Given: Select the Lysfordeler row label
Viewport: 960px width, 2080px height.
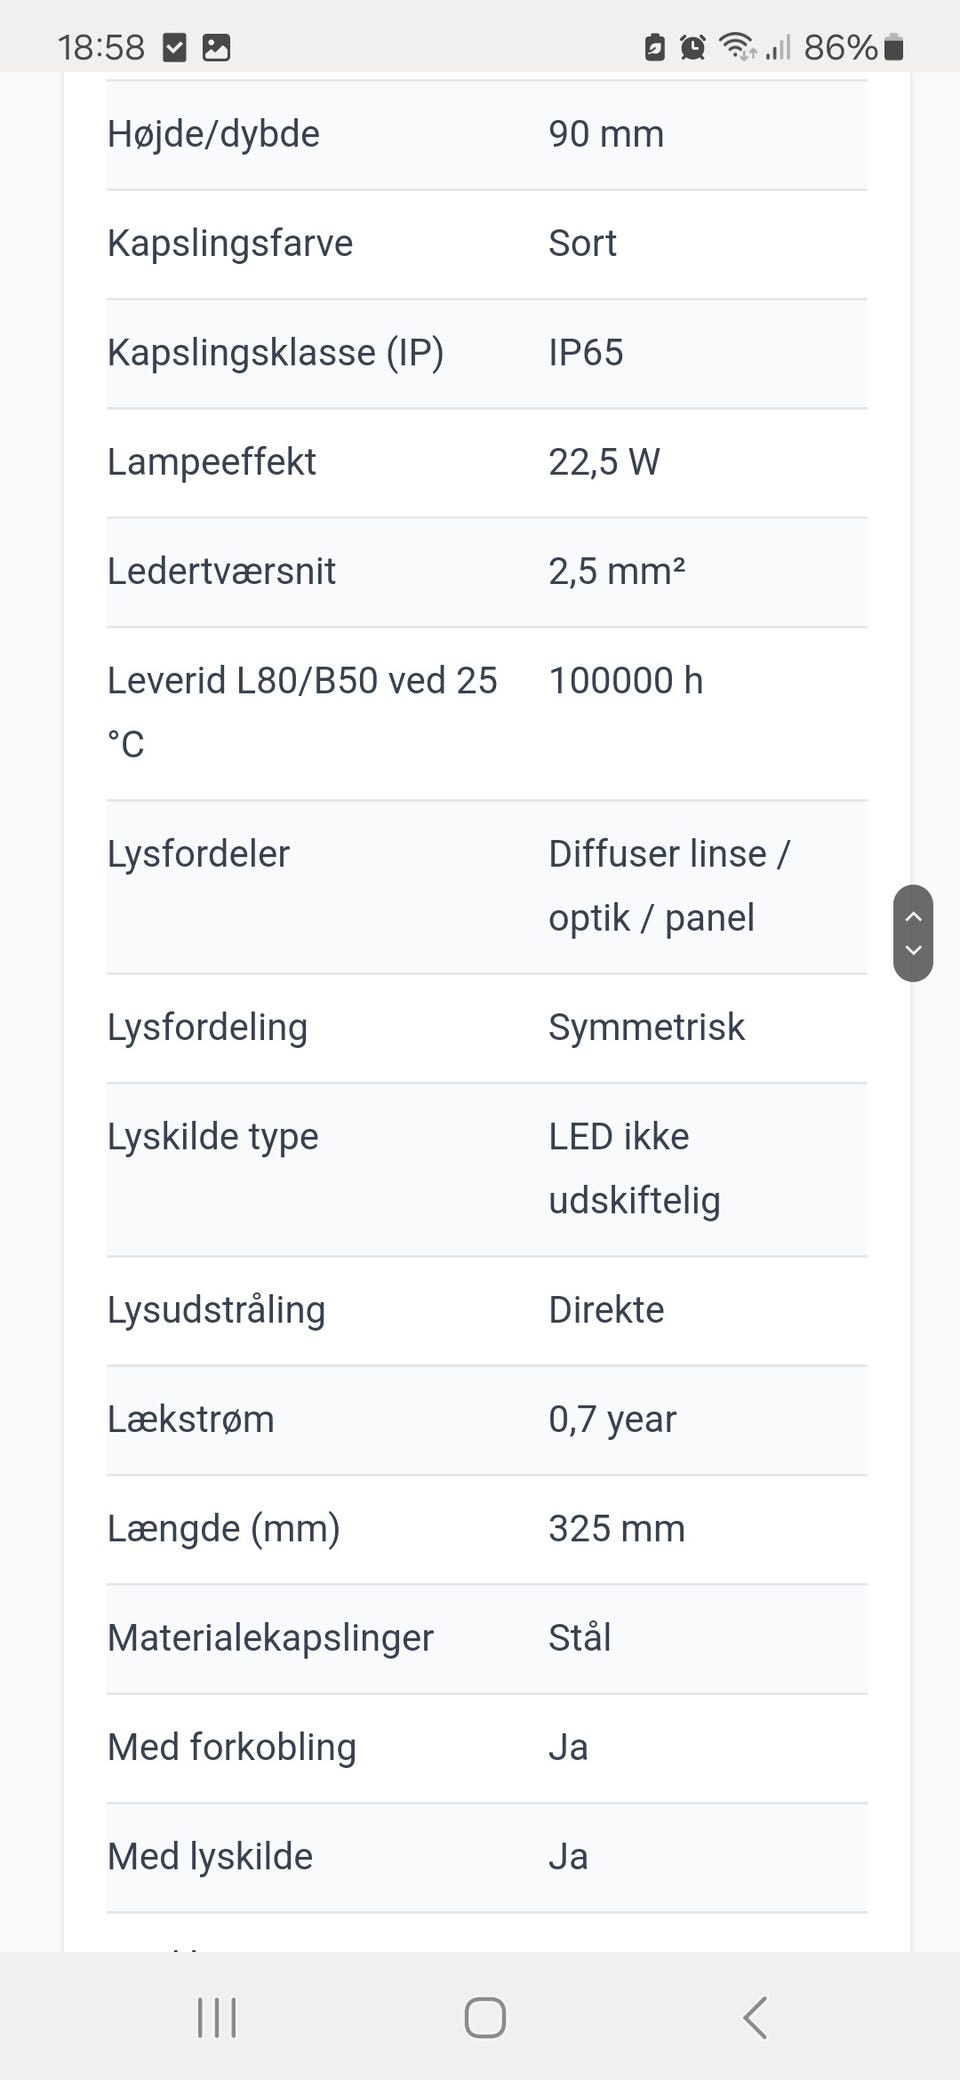Looking at the screenshot, I should pos(198,854).
